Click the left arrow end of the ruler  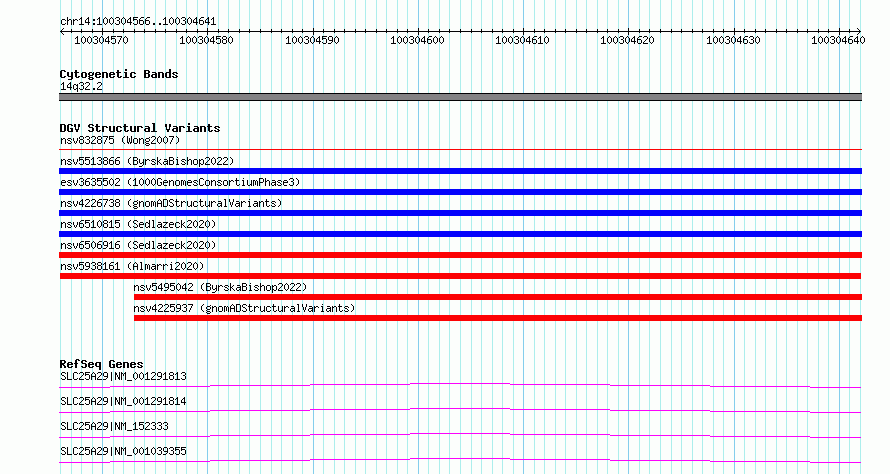[62, 32]
